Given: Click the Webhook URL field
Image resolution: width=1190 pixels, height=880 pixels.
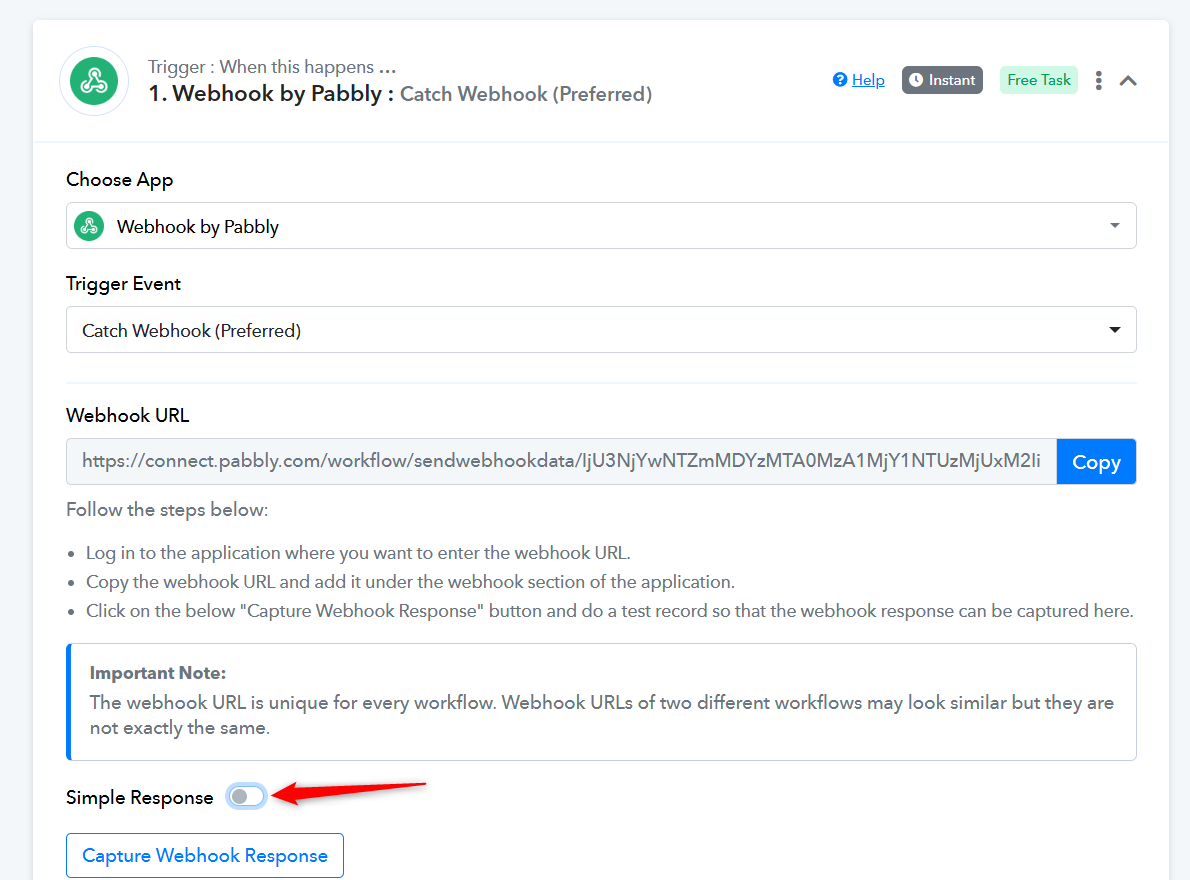Looking at the screenshot, I should click(562, 461).
